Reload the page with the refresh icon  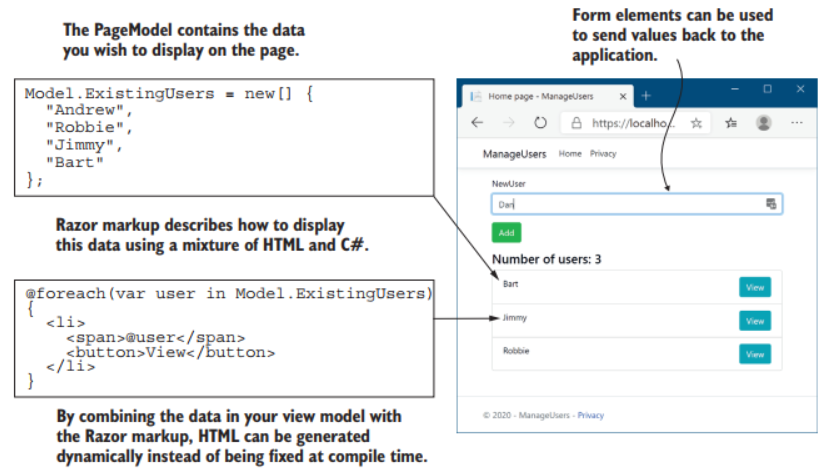pos(540,123)
